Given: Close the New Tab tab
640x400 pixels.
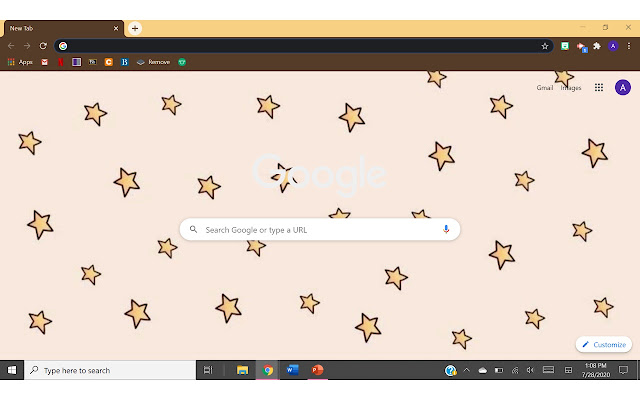Looking at the screenshot, I should pos(116,29).
